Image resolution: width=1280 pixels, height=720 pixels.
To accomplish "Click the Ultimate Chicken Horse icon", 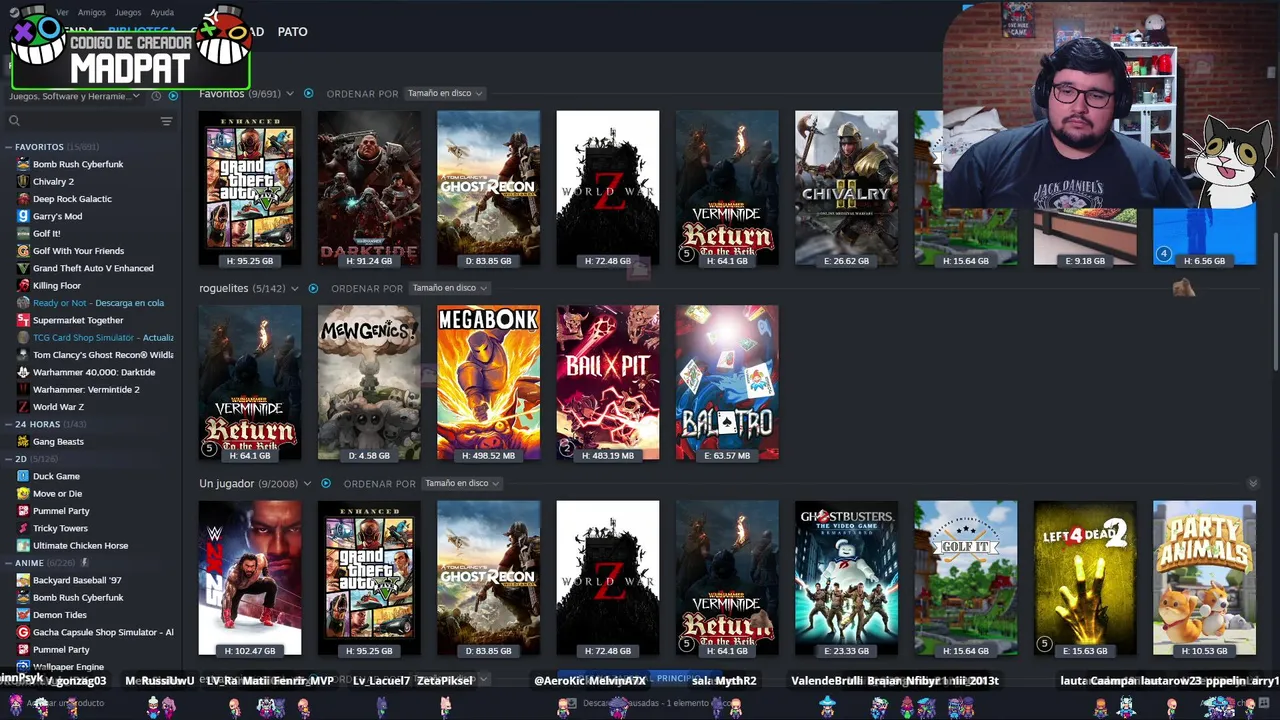I will (23, 545).
